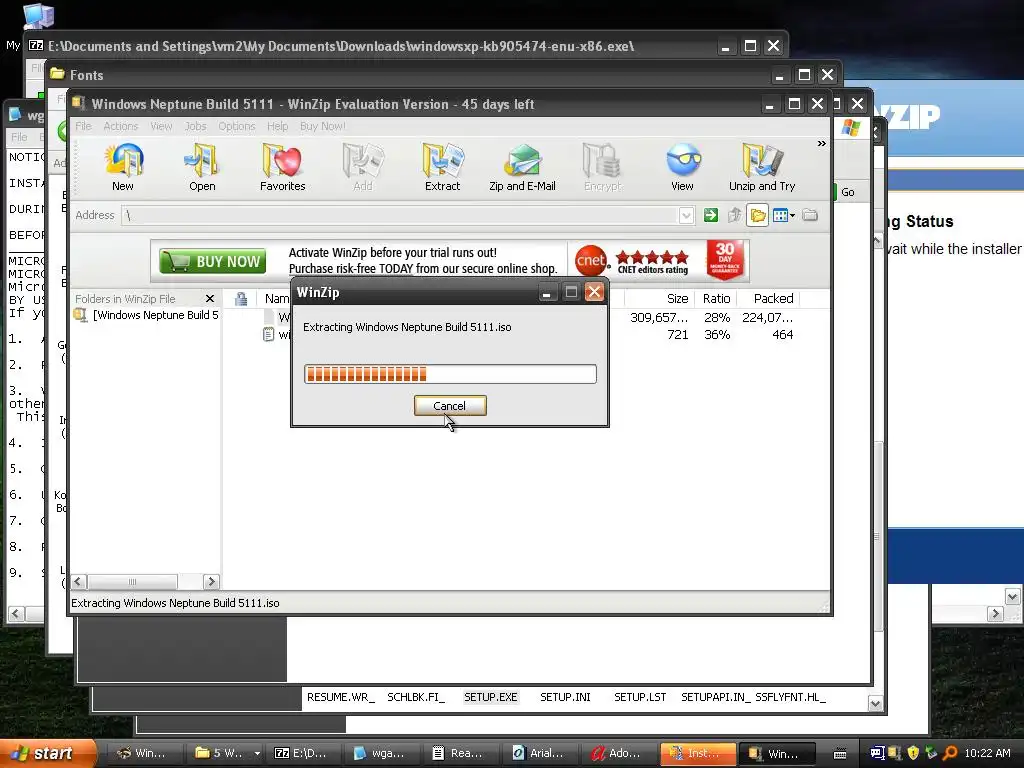The width and height of the screenshot is (1024, 768).
Task: Click the Extract toolbar icon
Action: pyautogui.click(x=442, y=168)
